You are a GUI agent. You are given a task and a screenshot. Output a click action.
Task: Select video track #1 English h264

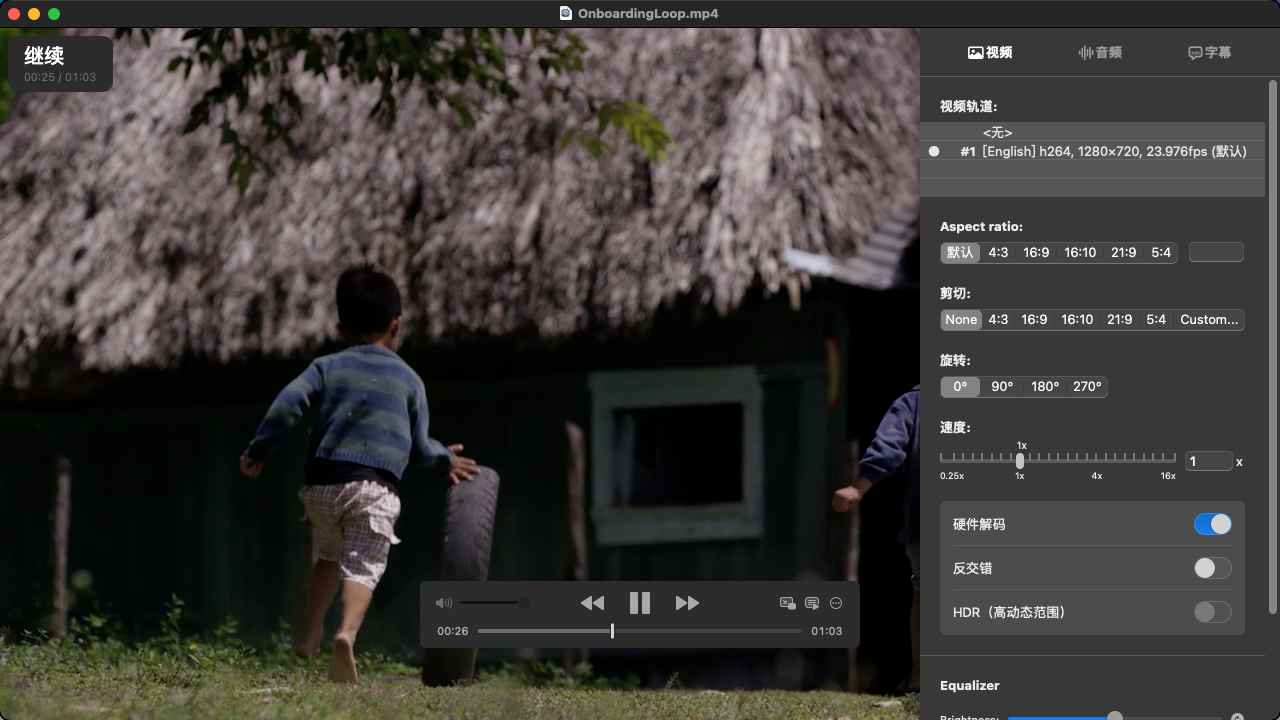tap(1092, 151)
